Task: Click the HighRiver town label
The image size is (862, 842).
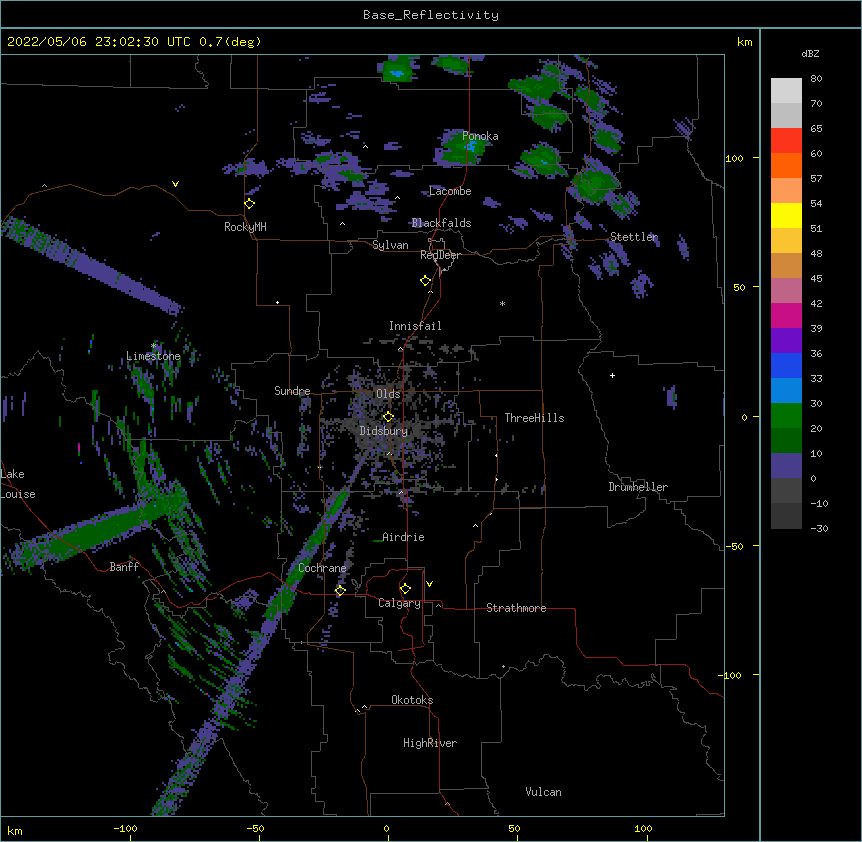Action: [x=430, y=743]
